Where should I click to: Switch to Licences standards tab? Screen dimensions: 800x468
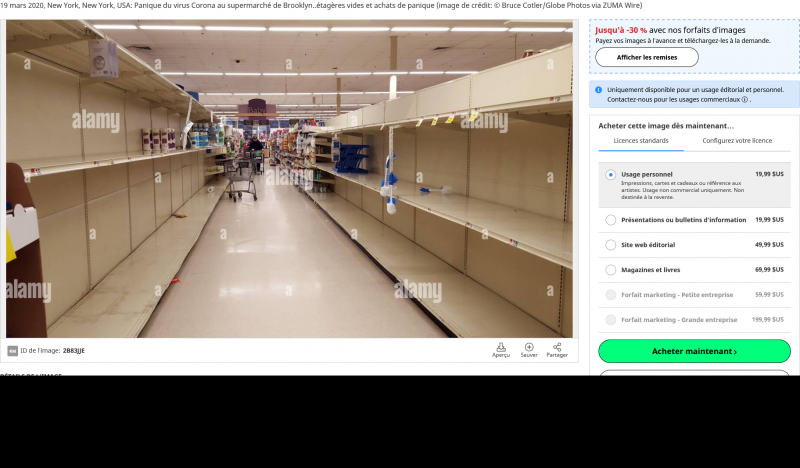point(640,141)
